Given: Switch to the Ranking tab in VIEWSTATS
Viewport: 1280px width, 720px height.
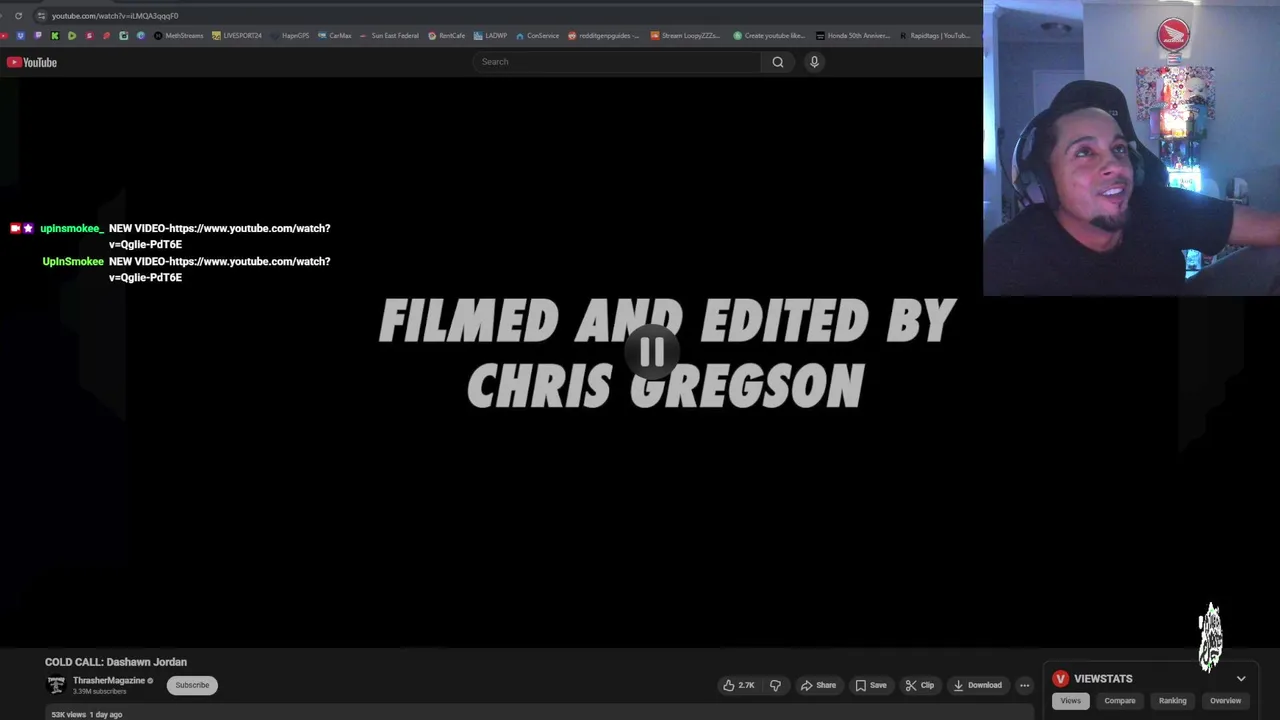Looking at the screenshot, I should click(x=1172, y=701).
